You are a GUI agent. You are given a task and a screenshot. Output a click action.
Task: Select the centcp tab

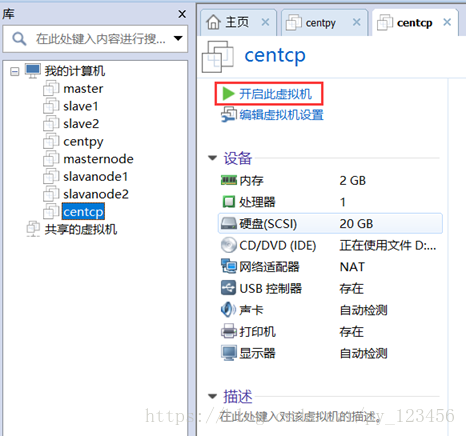pyautogui.click(x=415, y=23)
